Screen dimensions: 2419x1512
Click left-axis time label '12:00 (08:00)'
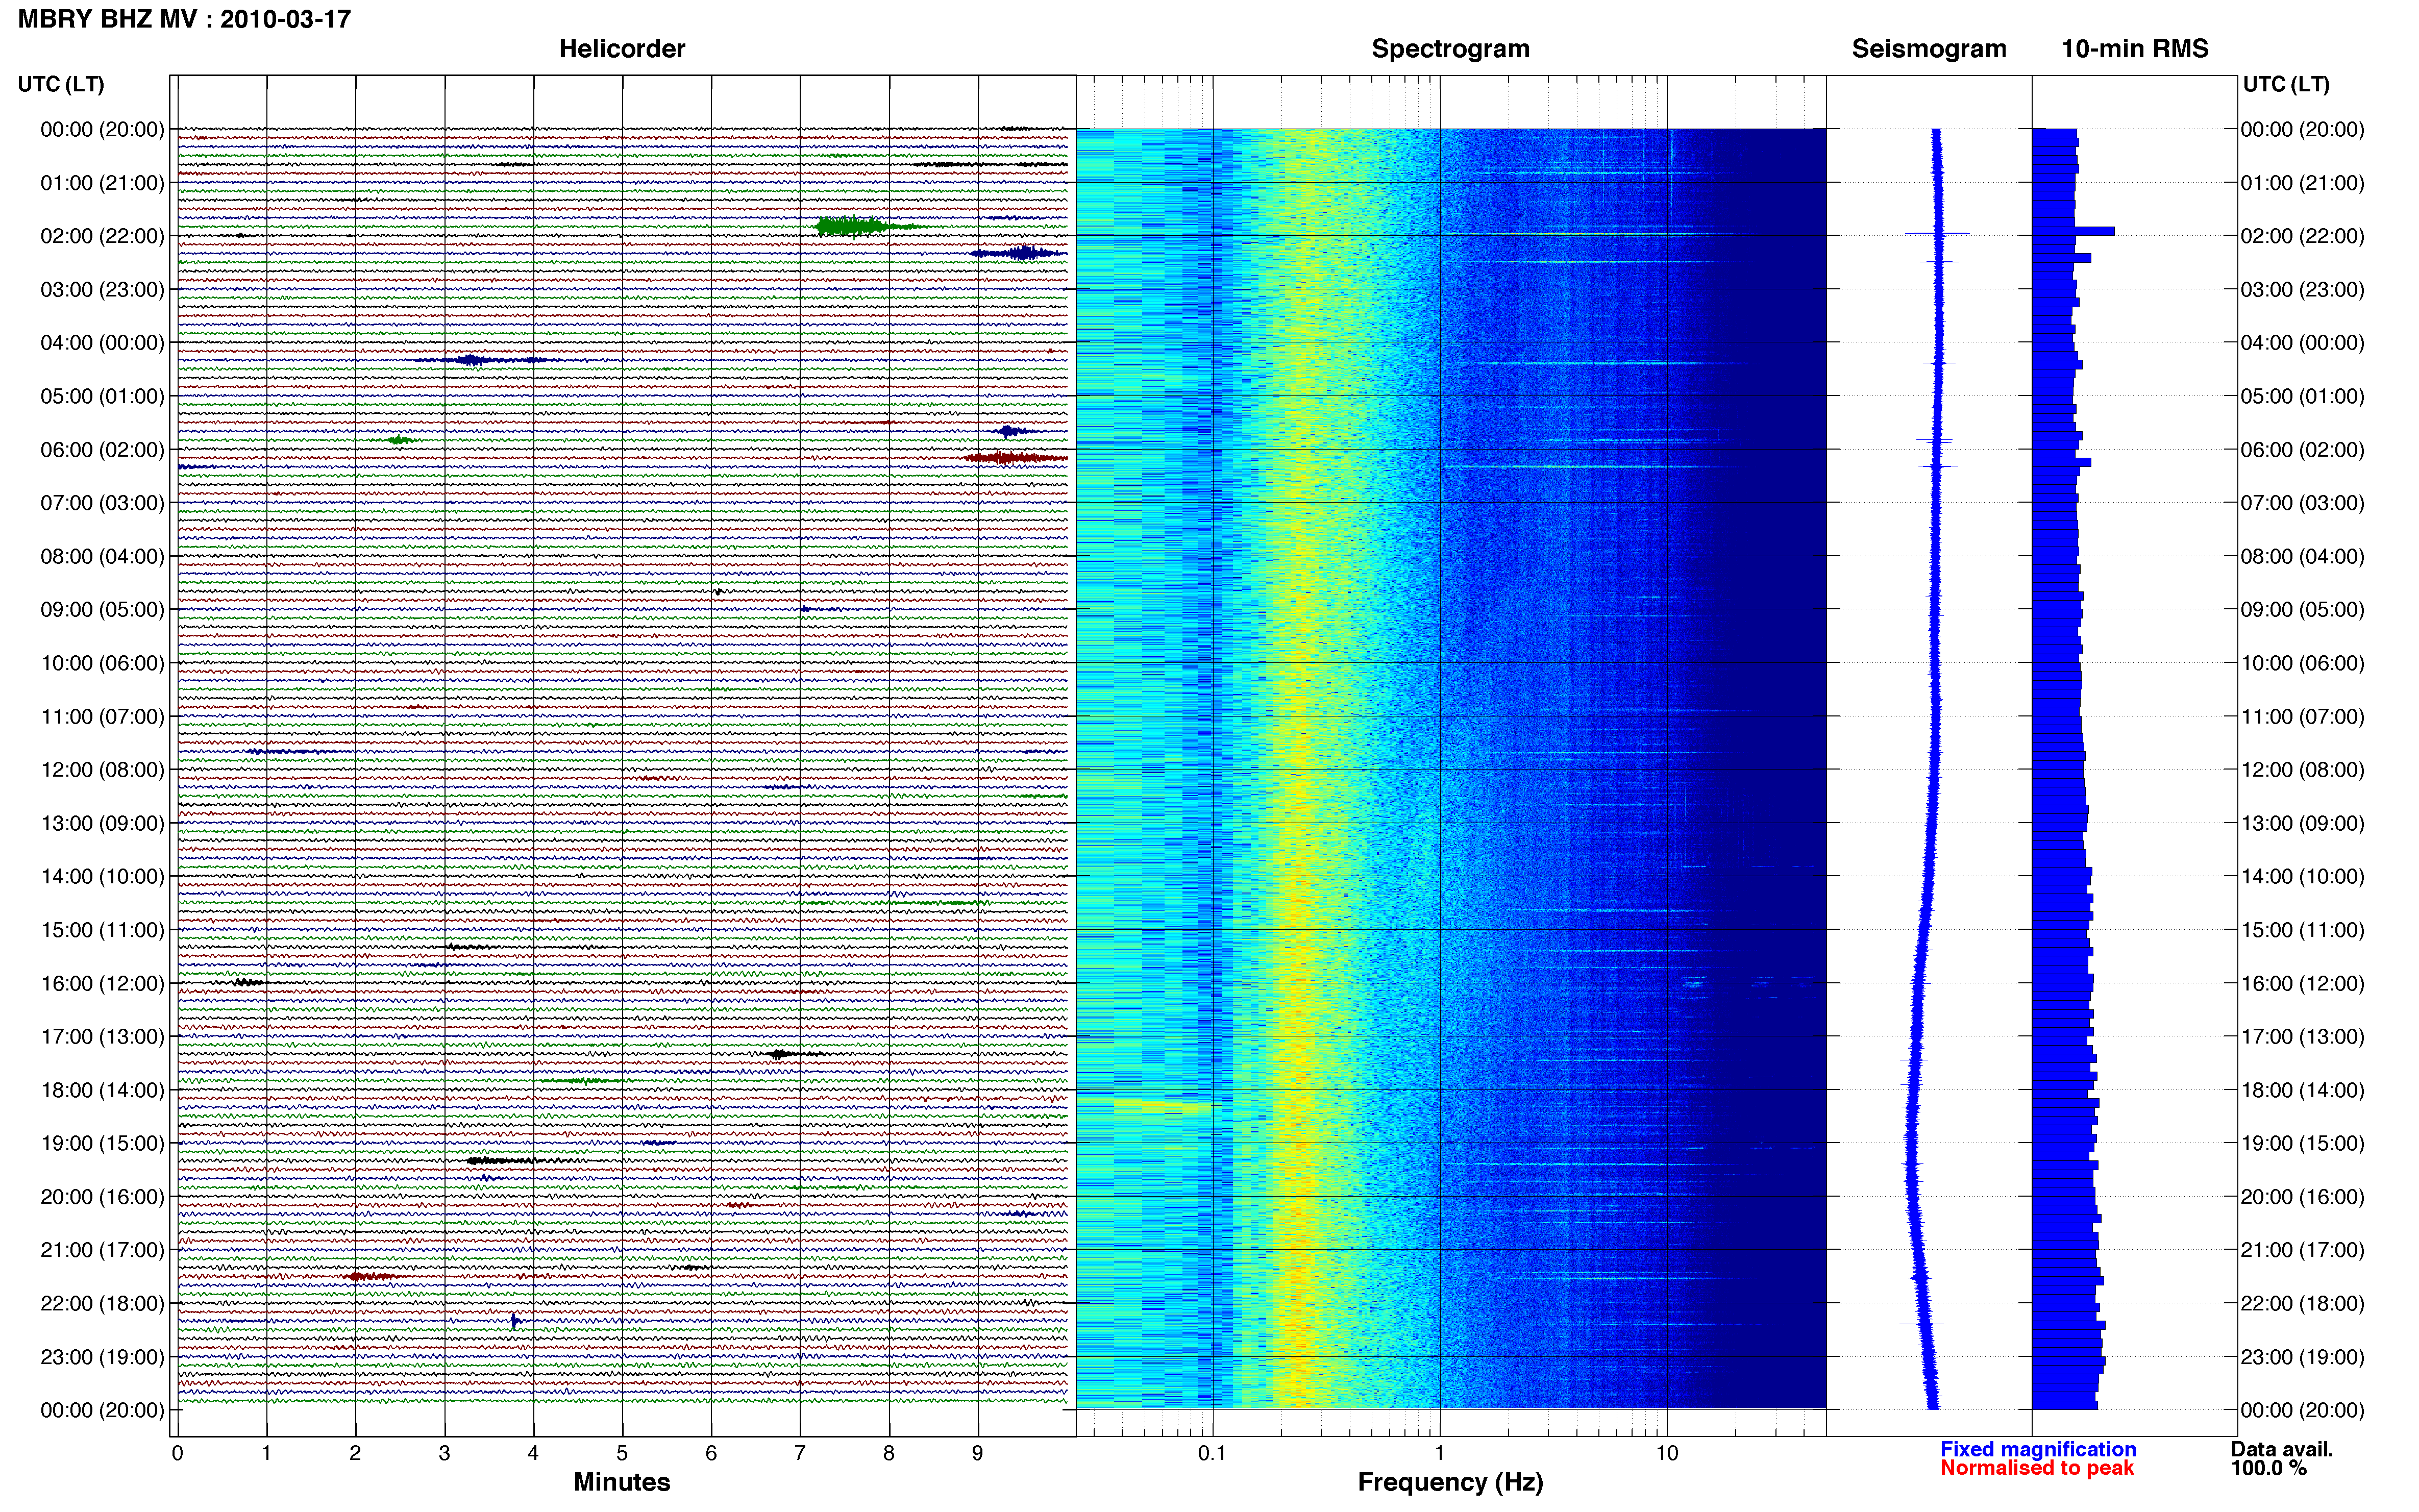(x=102, y=770)
